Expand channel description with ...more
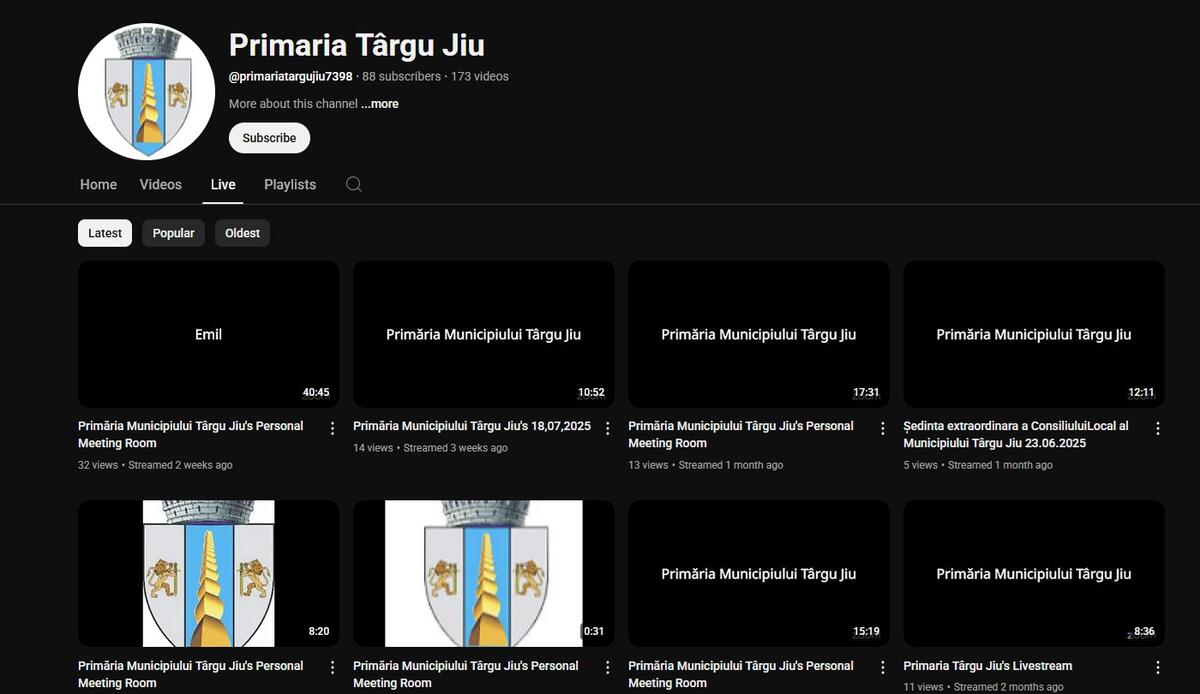This screenshot has height=694, width=1200. pyautogui.click(x=379, y=104)
